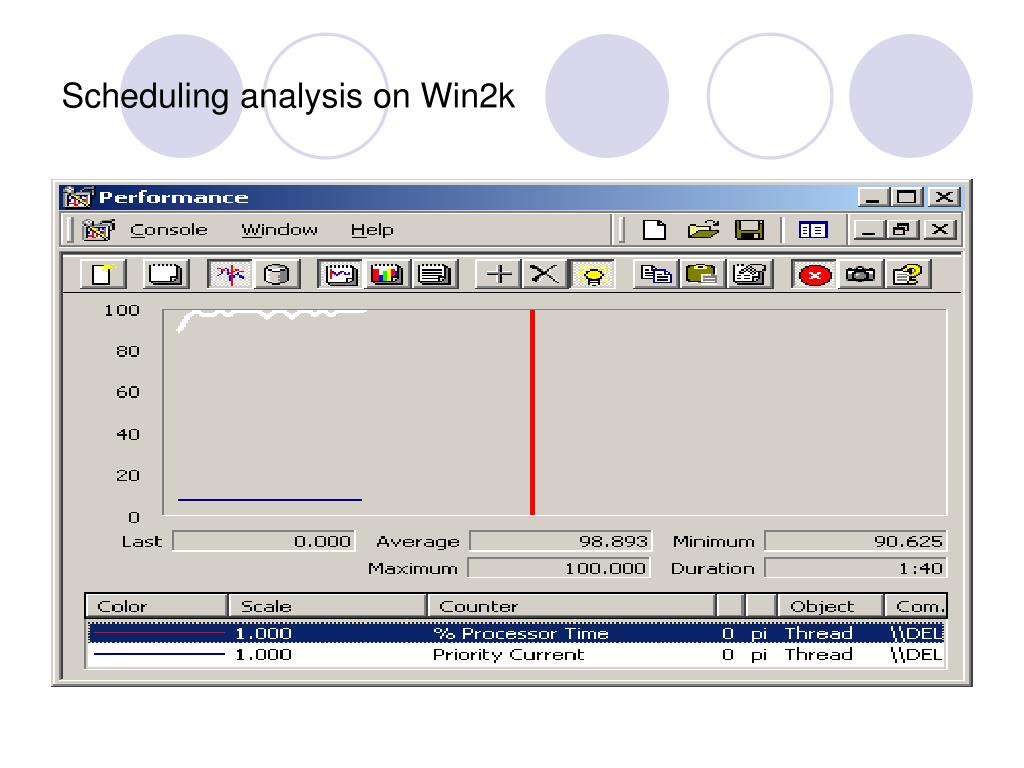Click the Maximum value field 100.000

click(559, 568)
